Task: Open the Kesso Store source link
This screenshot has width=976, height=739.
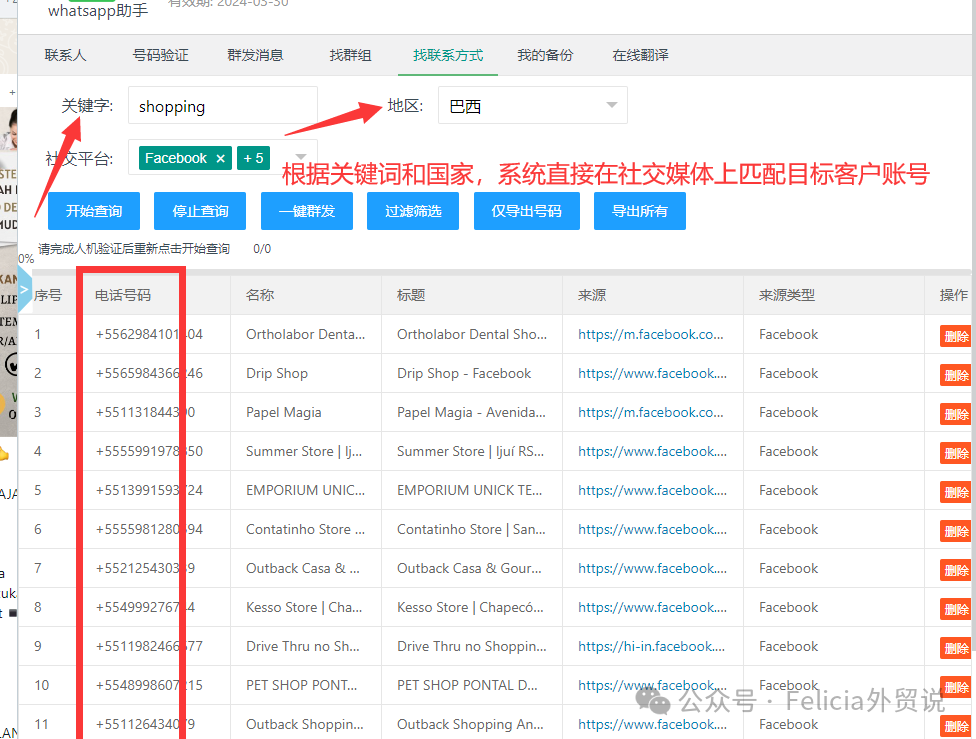Action: pyautogui.click(x=652, y=608)
